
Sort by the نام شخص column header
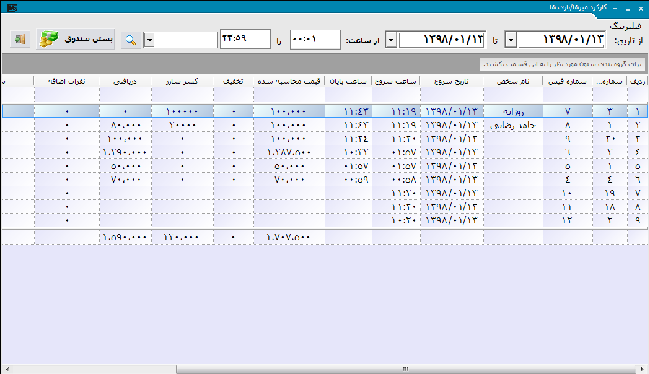tap(513, 82)
